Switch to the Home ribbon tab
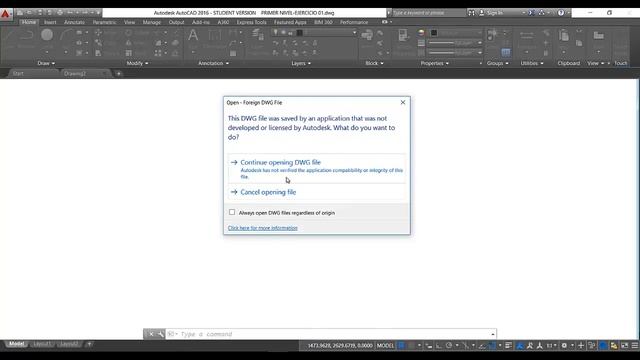Screen dimensions: 640x360 (29, 22)
